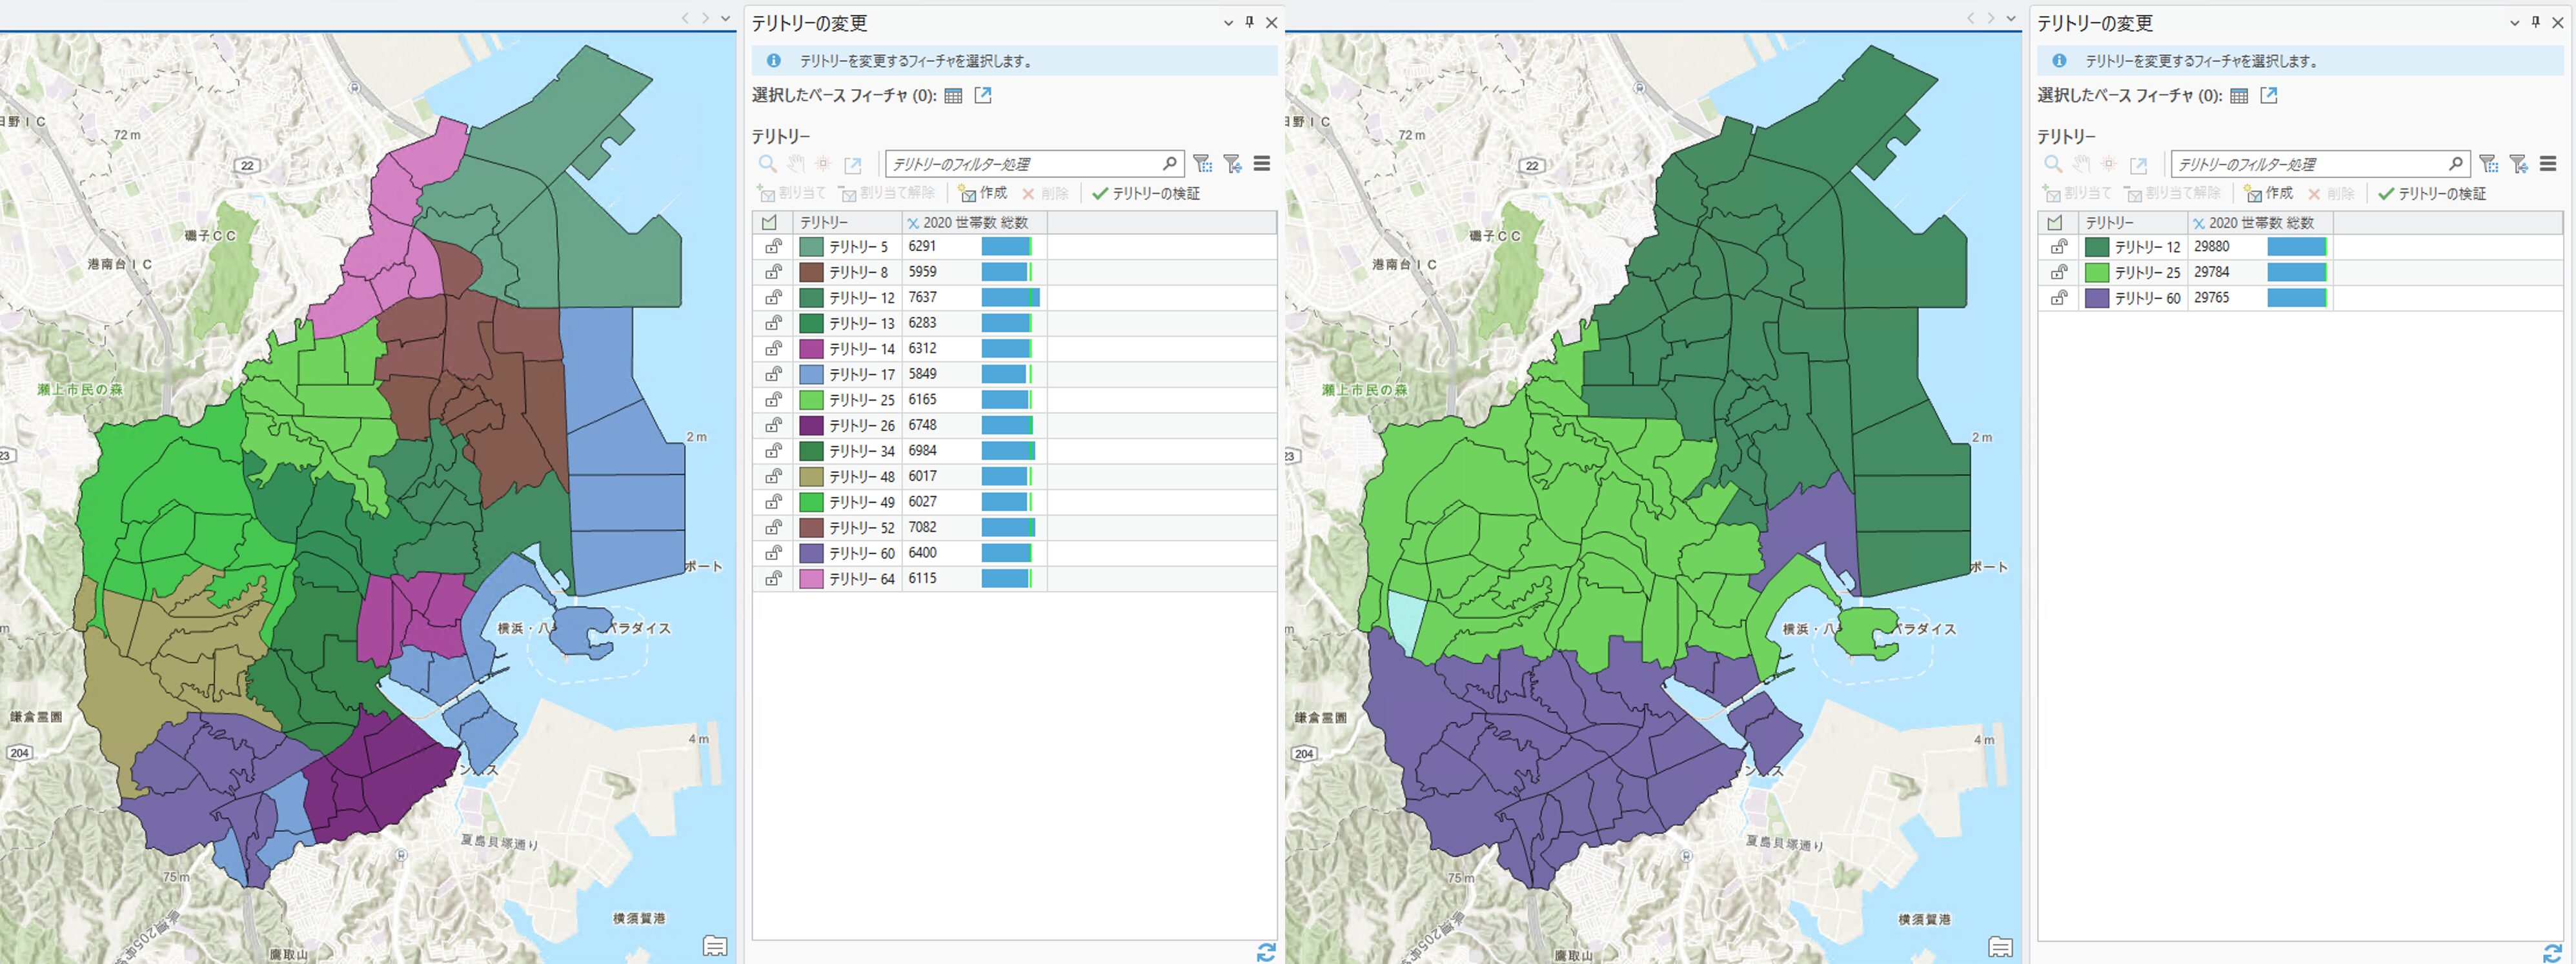Open the selected base features table icon in left panel
Image resolution: width=2576 pixels, height=964 pixels.
pos(953,96)
